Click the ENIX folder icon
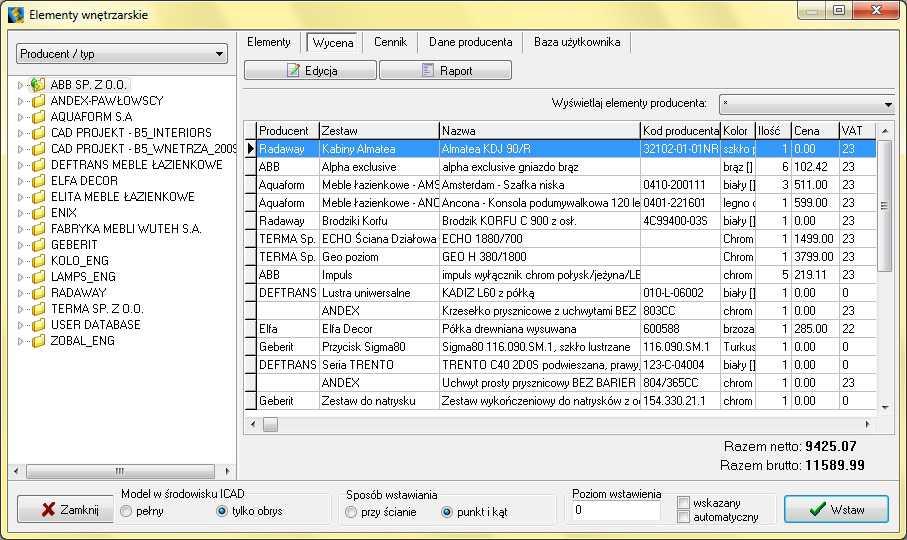This screenshot has width=907, height=540. point(39,213)
